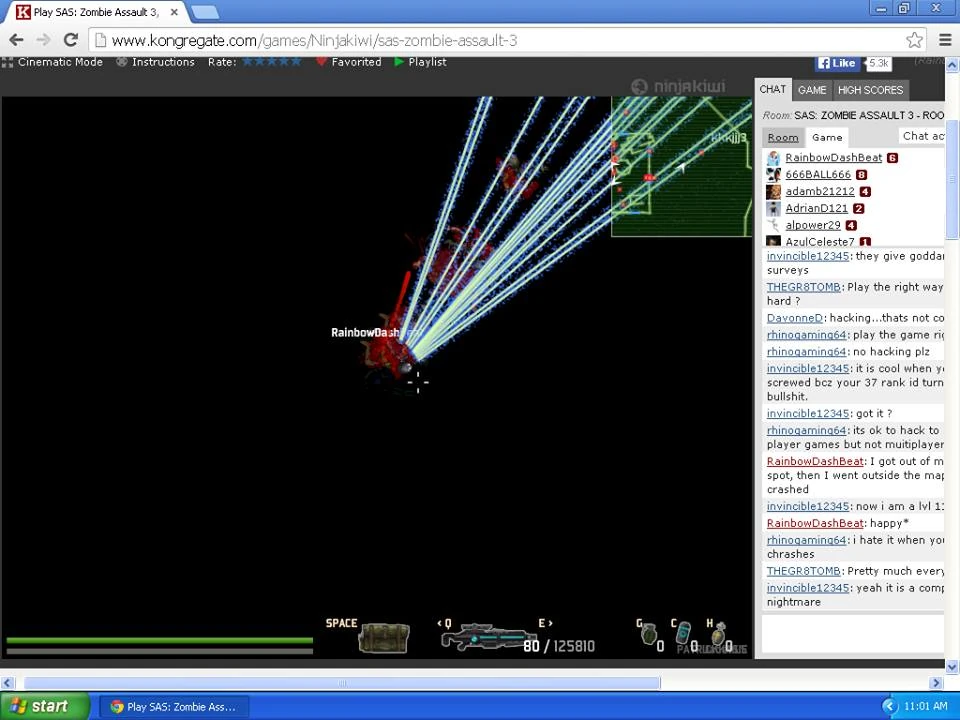
Task: Click the page scroll-right arrow
Action: tap(936, 683)
